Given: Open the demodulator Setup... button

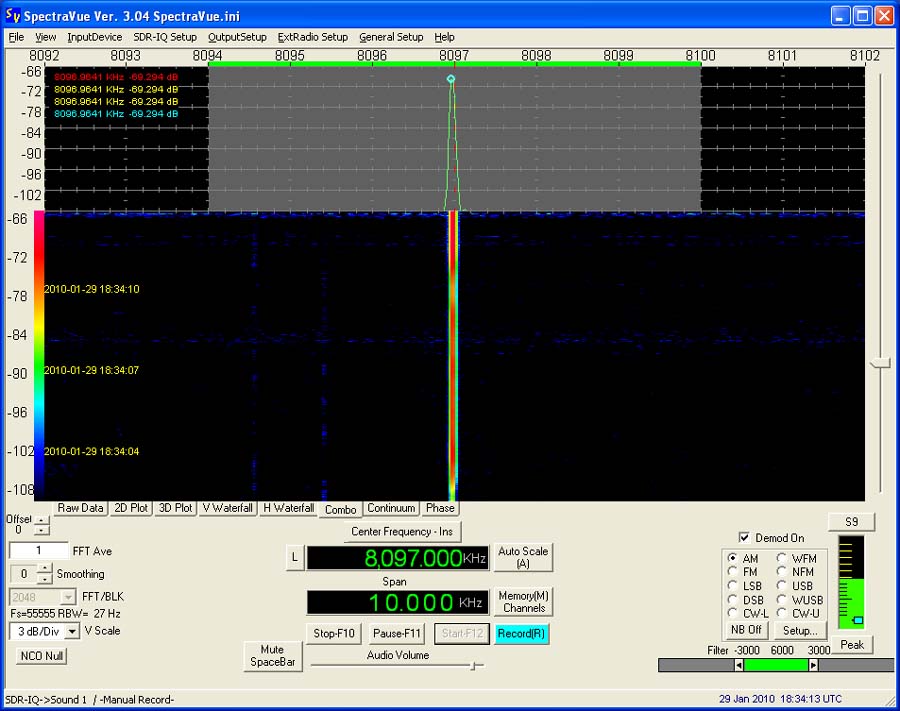Looking at the screenshot, I should tap(800, 631).
